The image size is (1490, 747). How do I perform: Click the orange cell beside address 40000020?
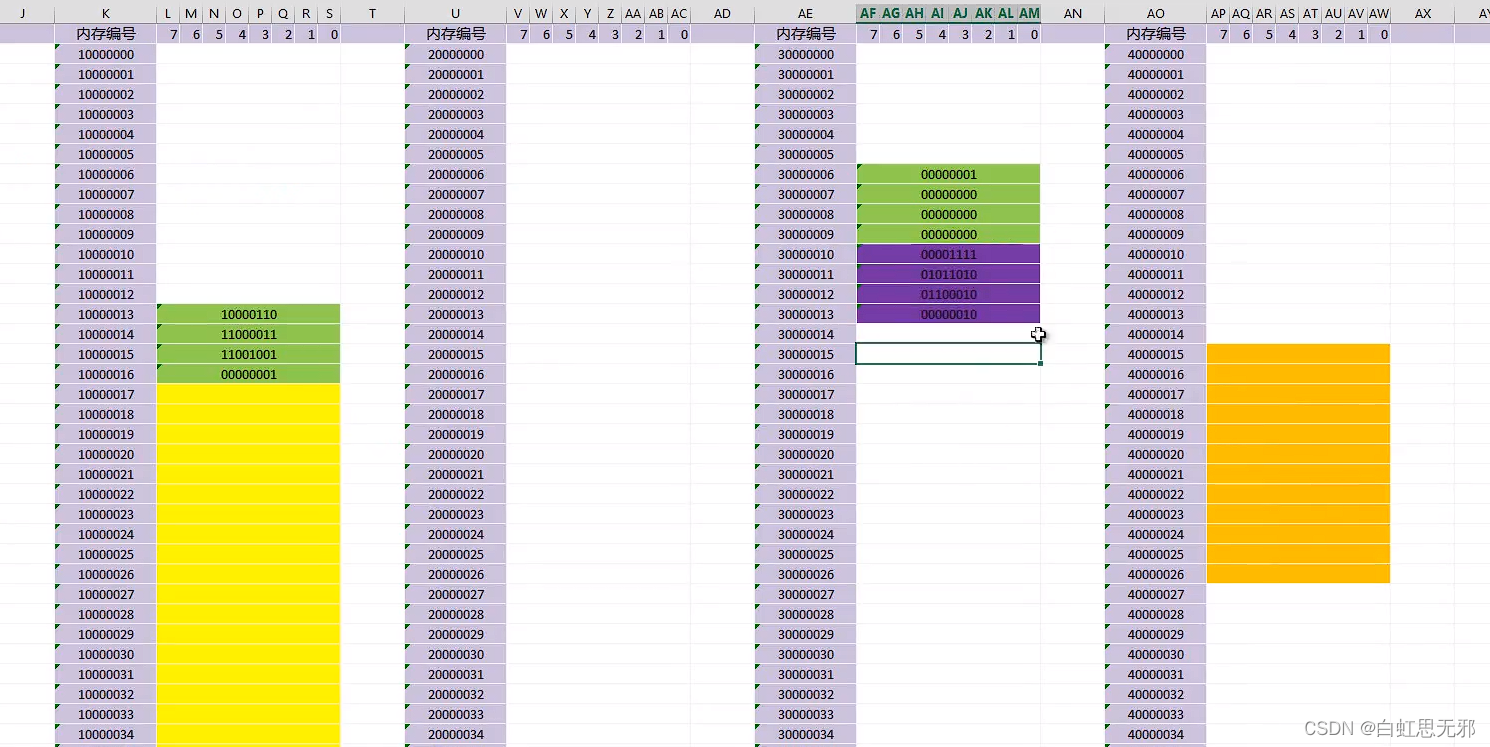1299,454
